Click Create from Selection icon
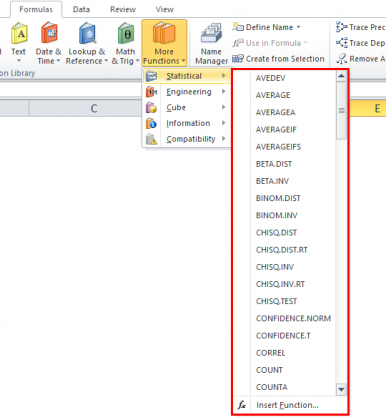 pyautogui.click(x=238, y=59)
